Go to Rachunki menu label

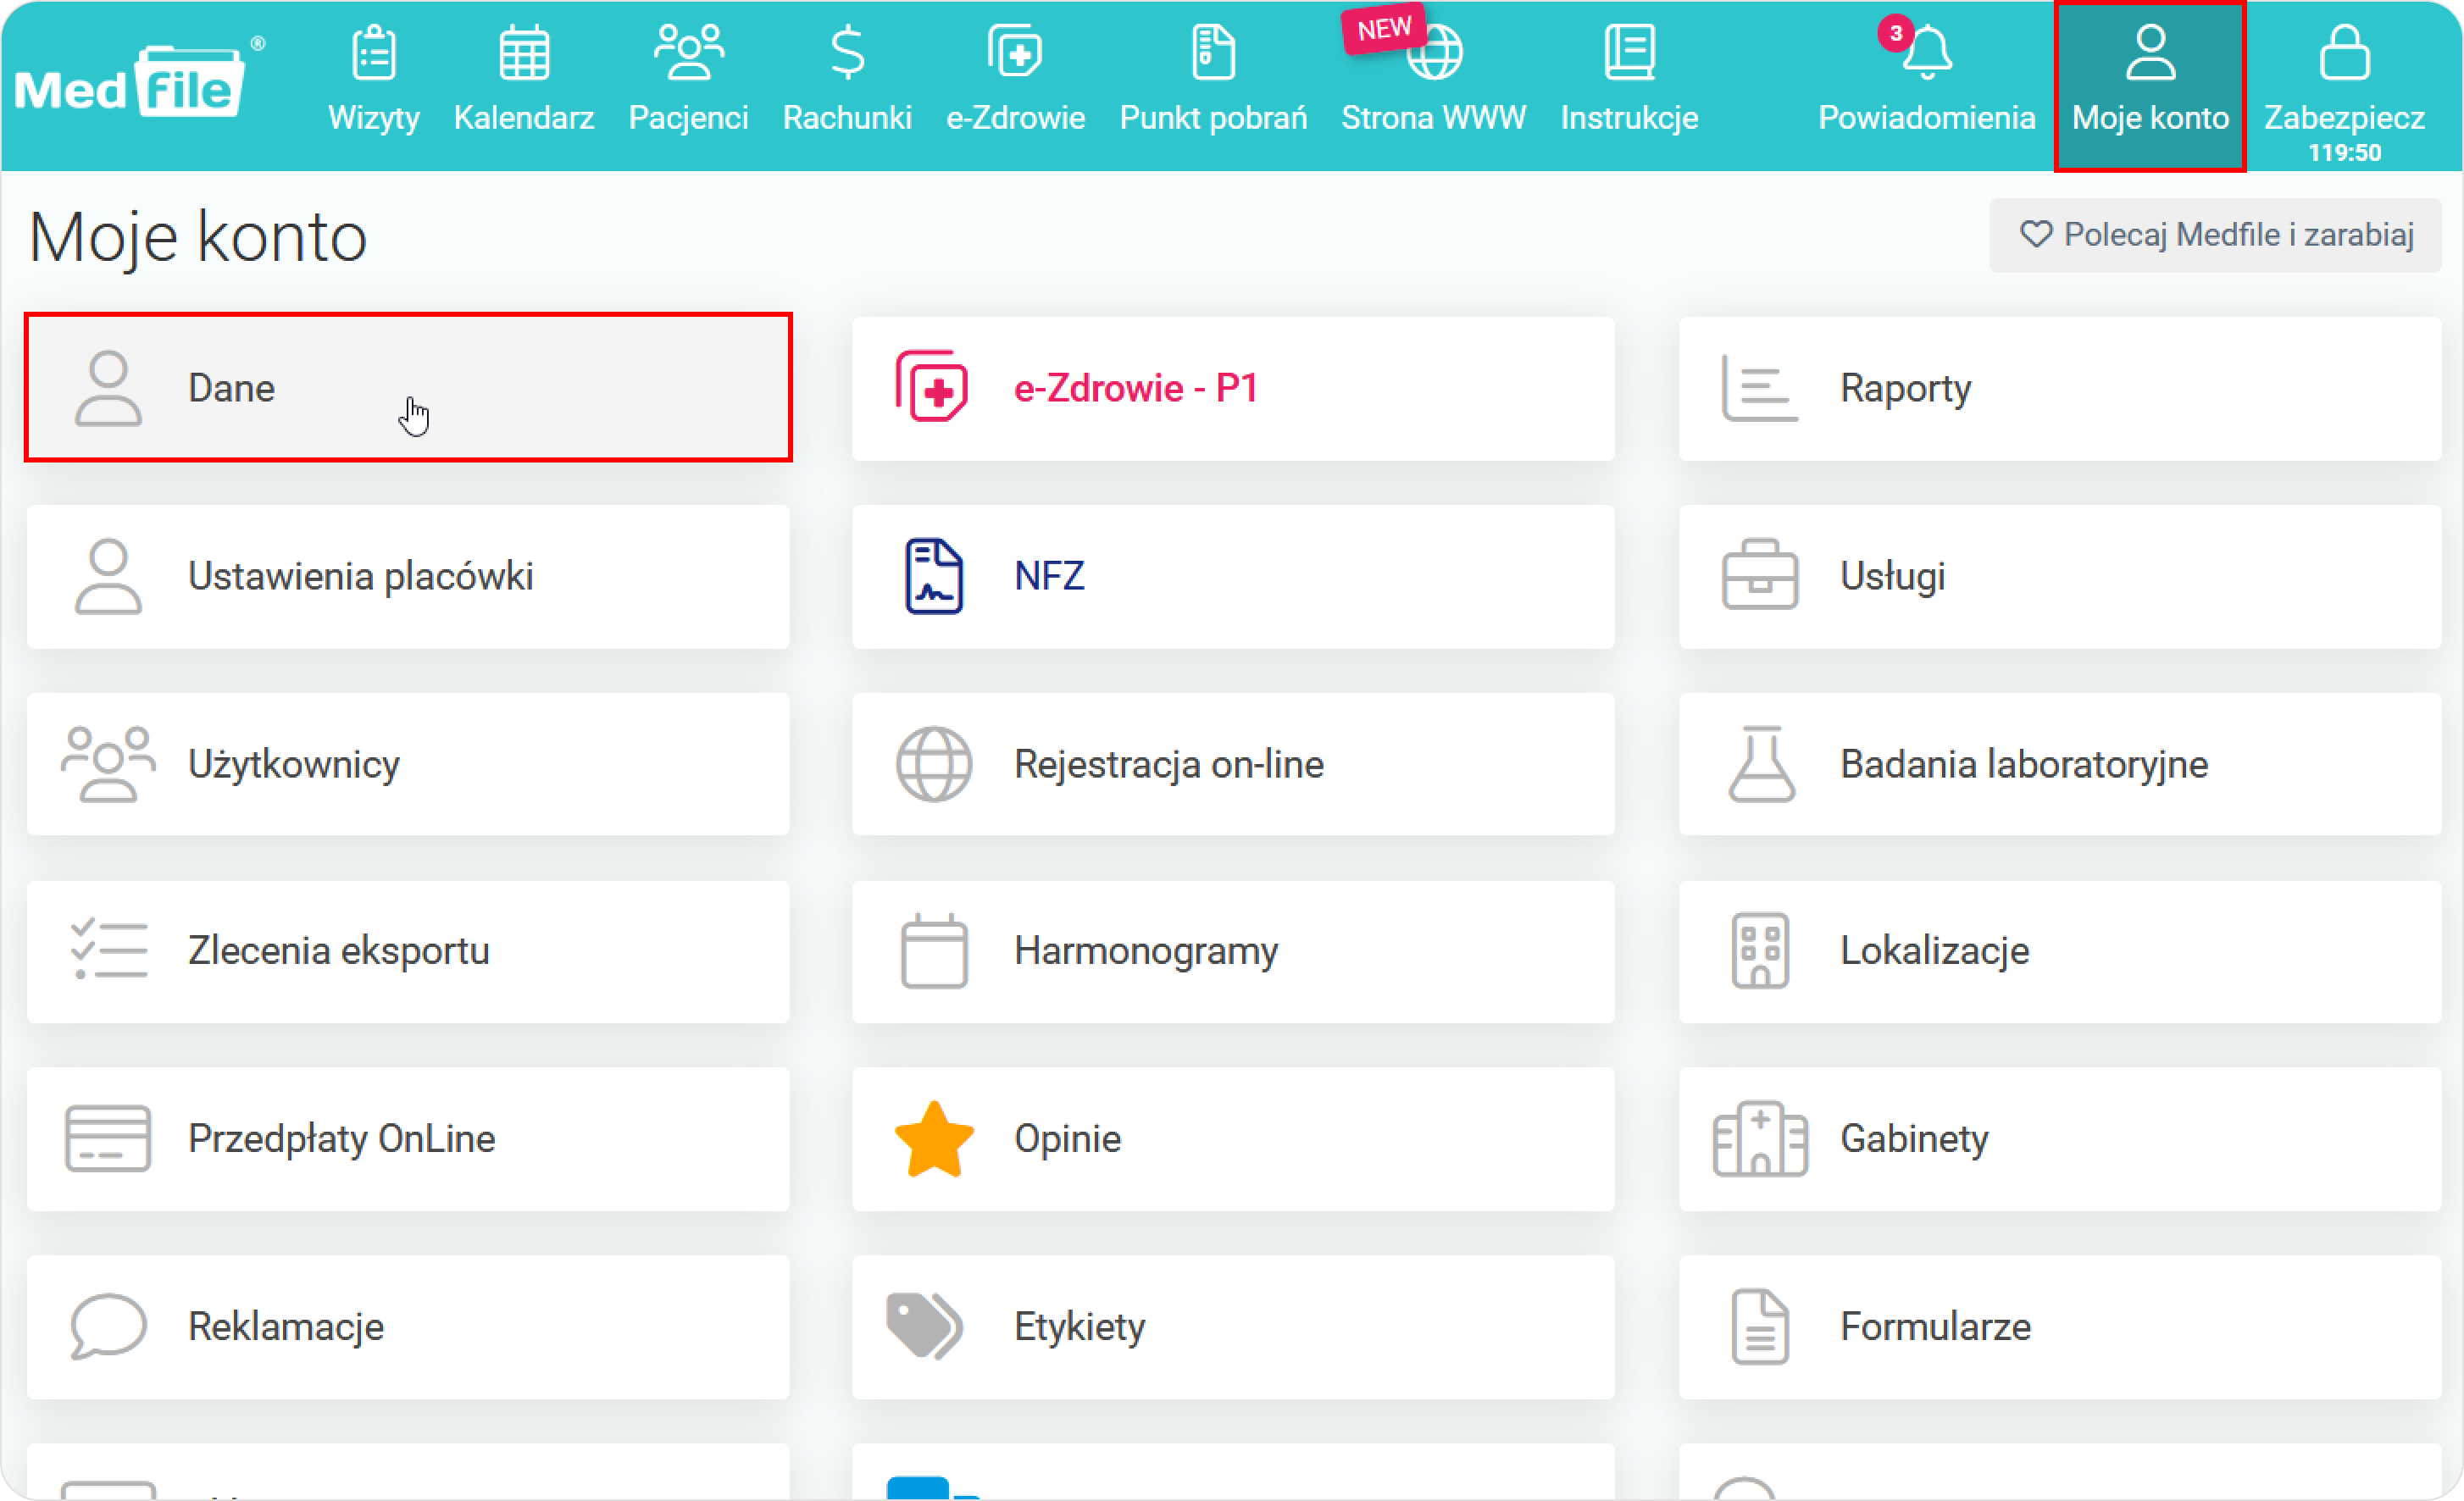[847, 118]
